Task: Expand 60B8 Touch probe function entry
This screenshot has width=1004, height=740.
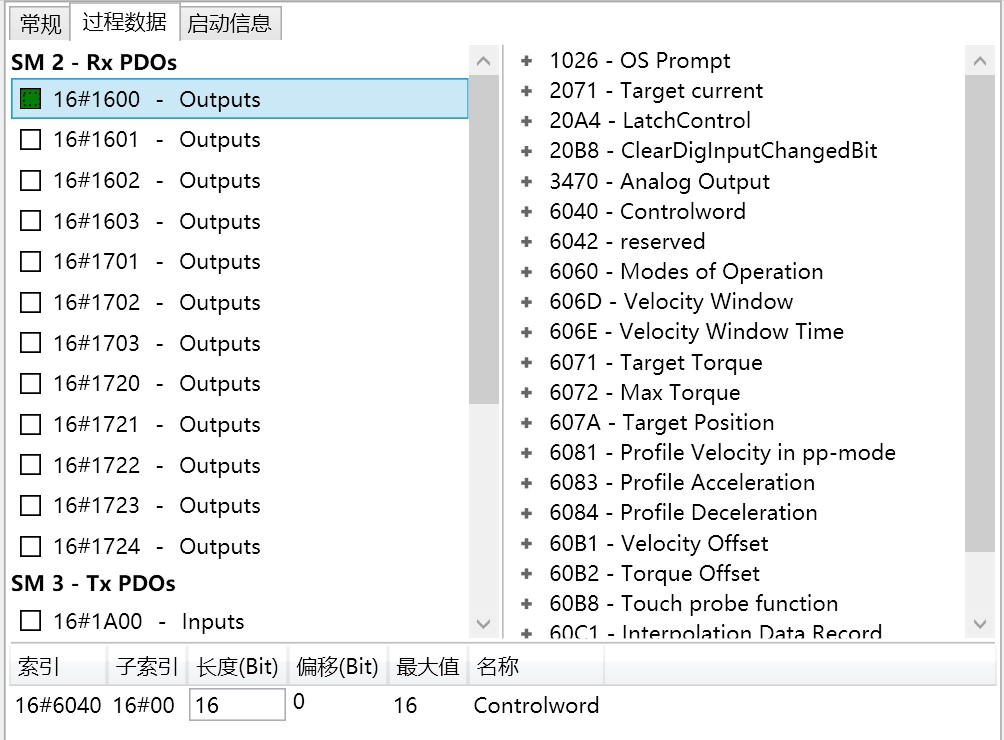Action: point(526,604)
